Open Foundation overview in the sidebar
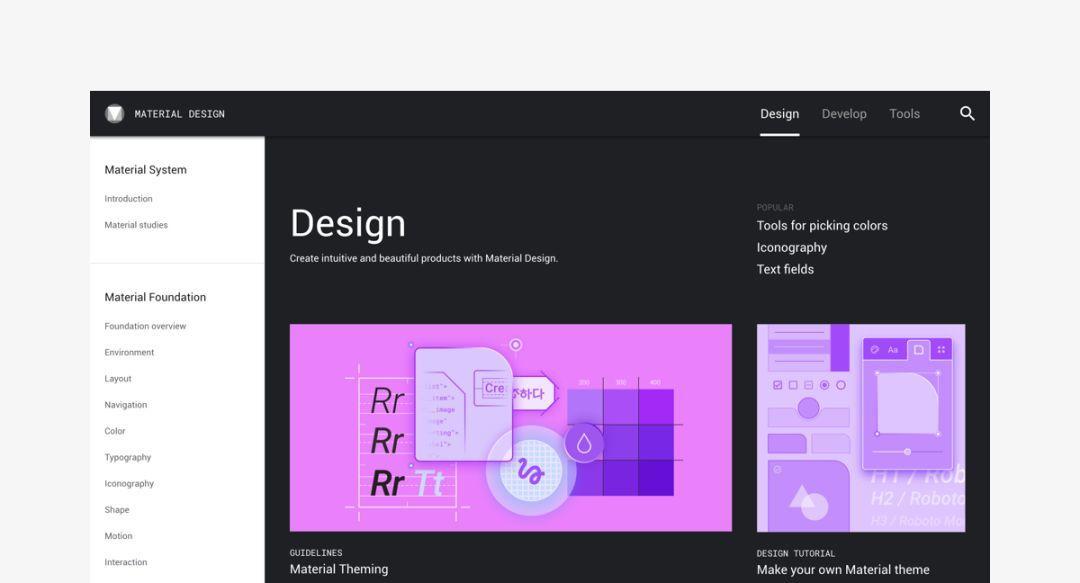 (145, 326)
